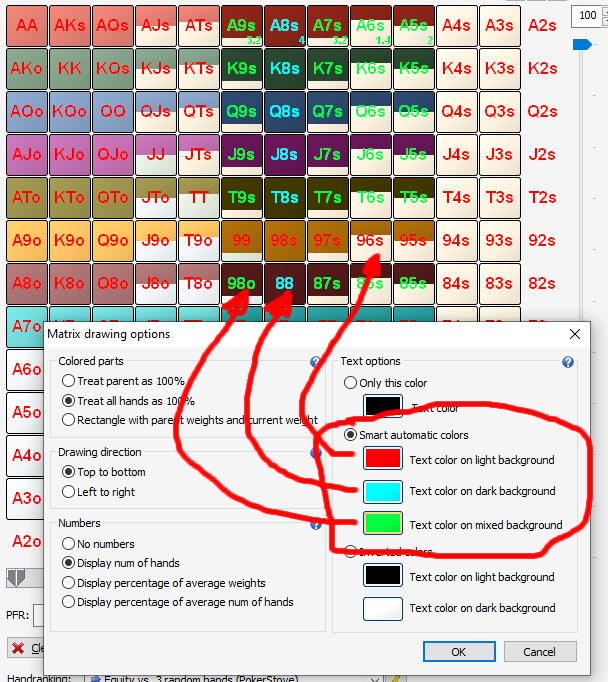Set drawing direction Left to right
This screenshot has width=608, height=682.
[x=99, y=492]
